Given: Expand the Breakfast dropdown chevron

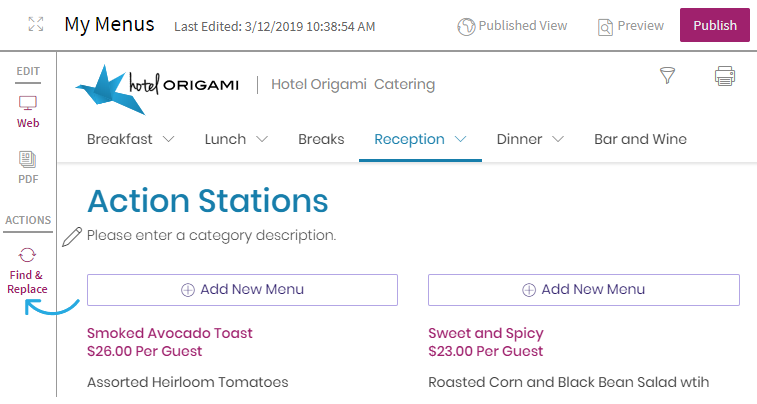Looking at the screenshot, I should click(x=168, y=139).
